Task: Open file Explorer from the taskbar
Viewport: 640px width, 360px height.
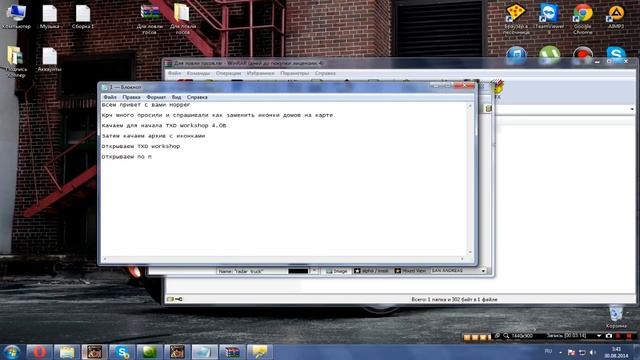Action: tap(67, 352)
